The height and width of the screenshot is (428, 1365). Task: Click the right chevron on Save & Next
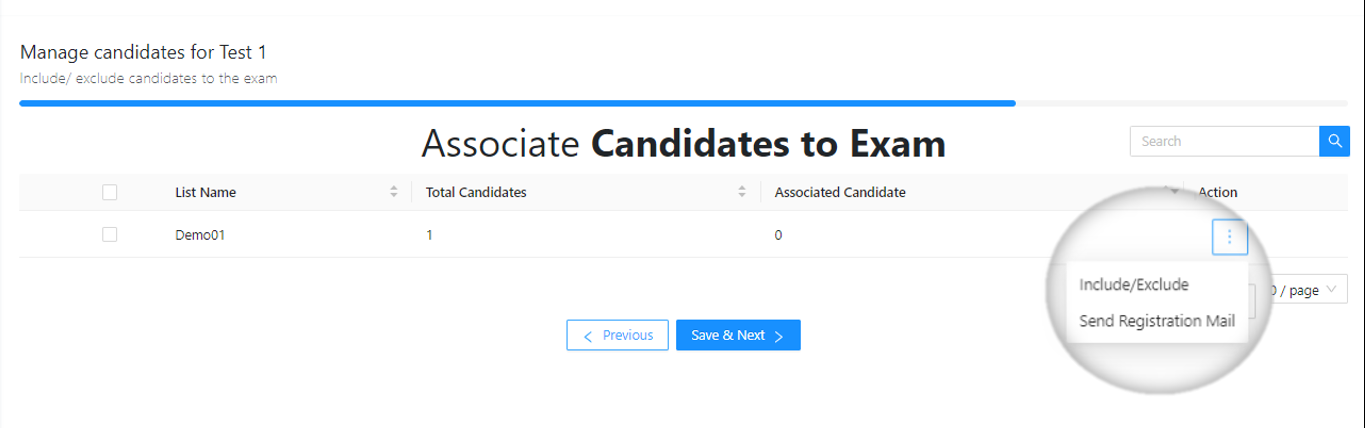click(x=779, y=336)
